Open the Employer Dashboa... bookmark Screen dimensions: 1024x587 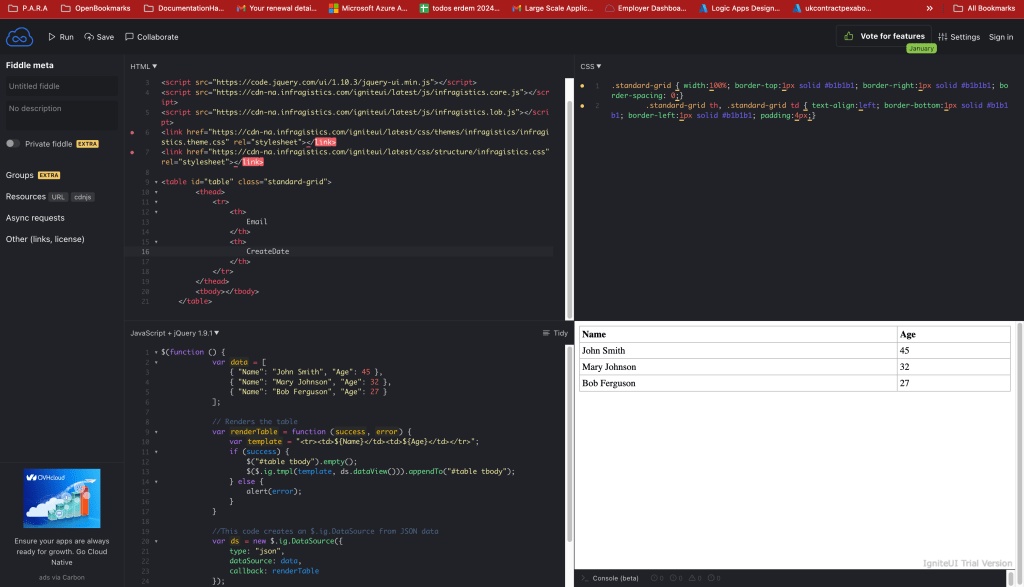point(645,8)
